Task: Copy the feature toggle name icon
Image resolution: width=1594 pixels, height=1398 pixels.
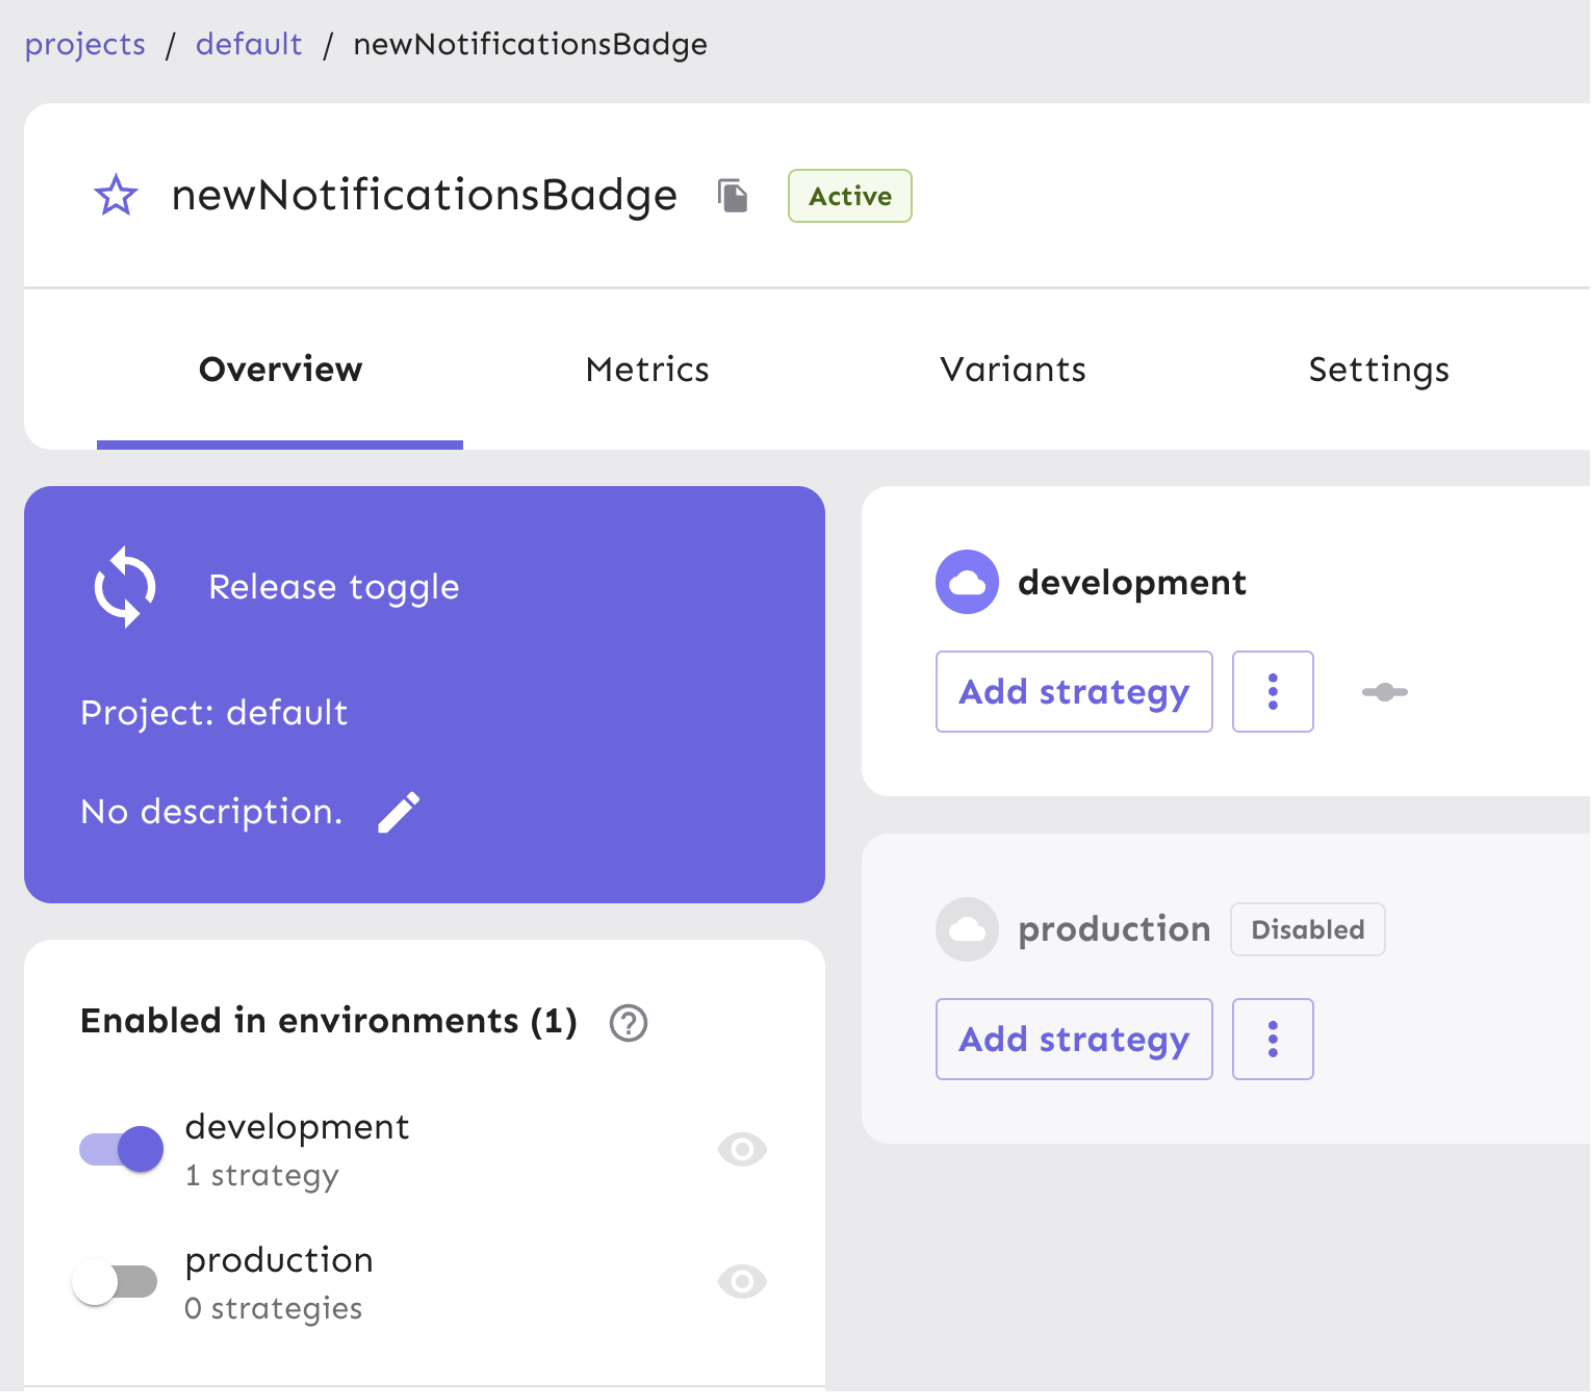Action: (734, 196)
